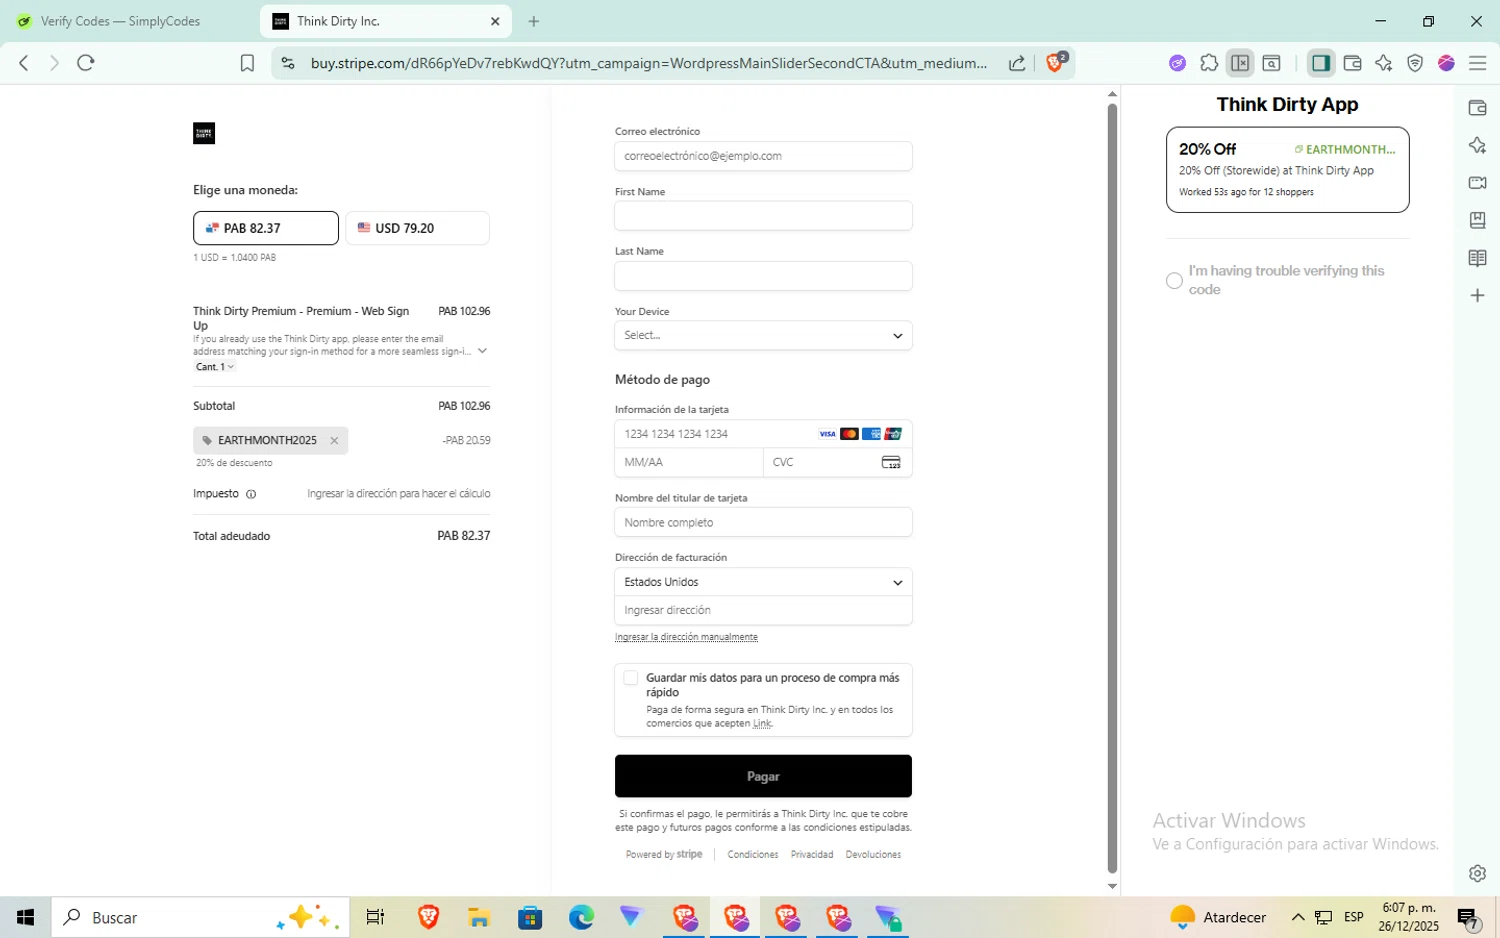Click the black Pagar button
This screenshot has height=938, width=1500.
click(763, 776)
